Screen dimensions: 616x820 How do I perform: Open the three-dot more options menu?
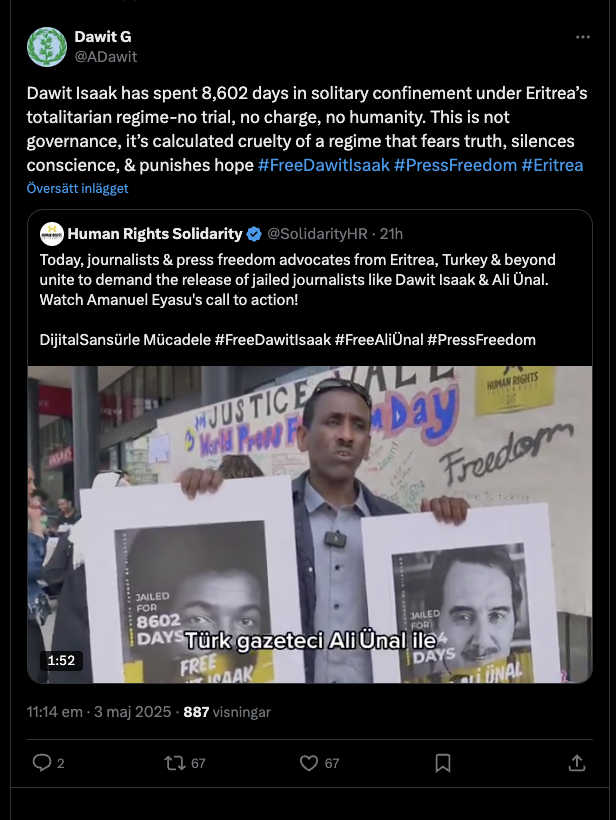pyautogui.click(x=583, y=37)
